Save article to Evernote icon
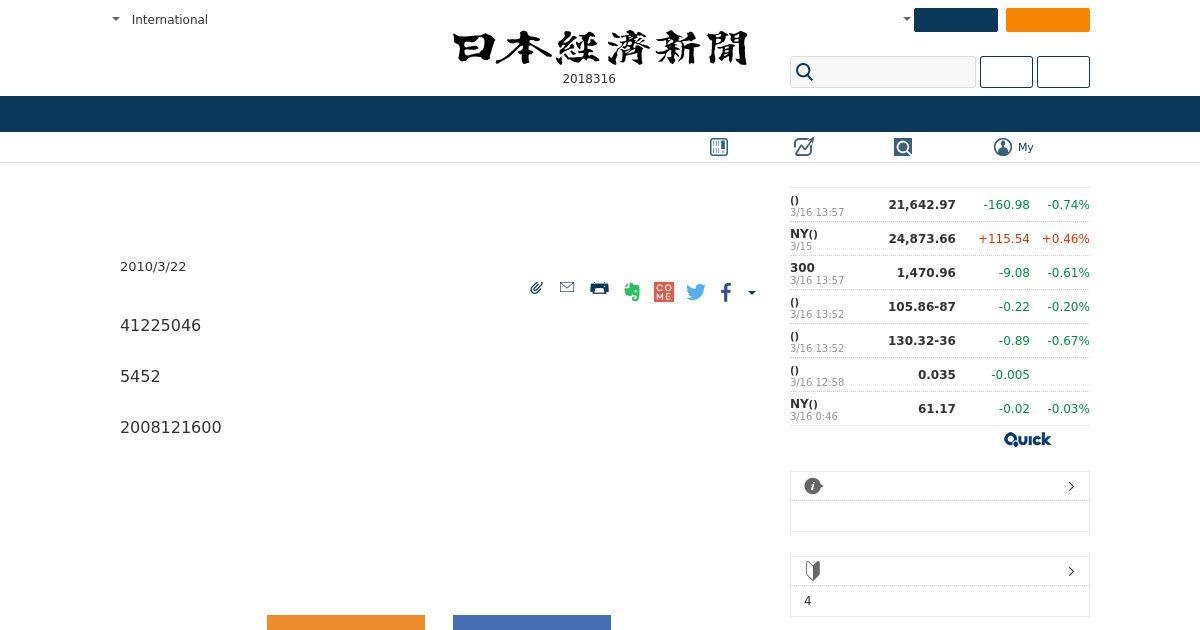The image size is (1200, 630). pyautogui.click(x=632, y=291)
